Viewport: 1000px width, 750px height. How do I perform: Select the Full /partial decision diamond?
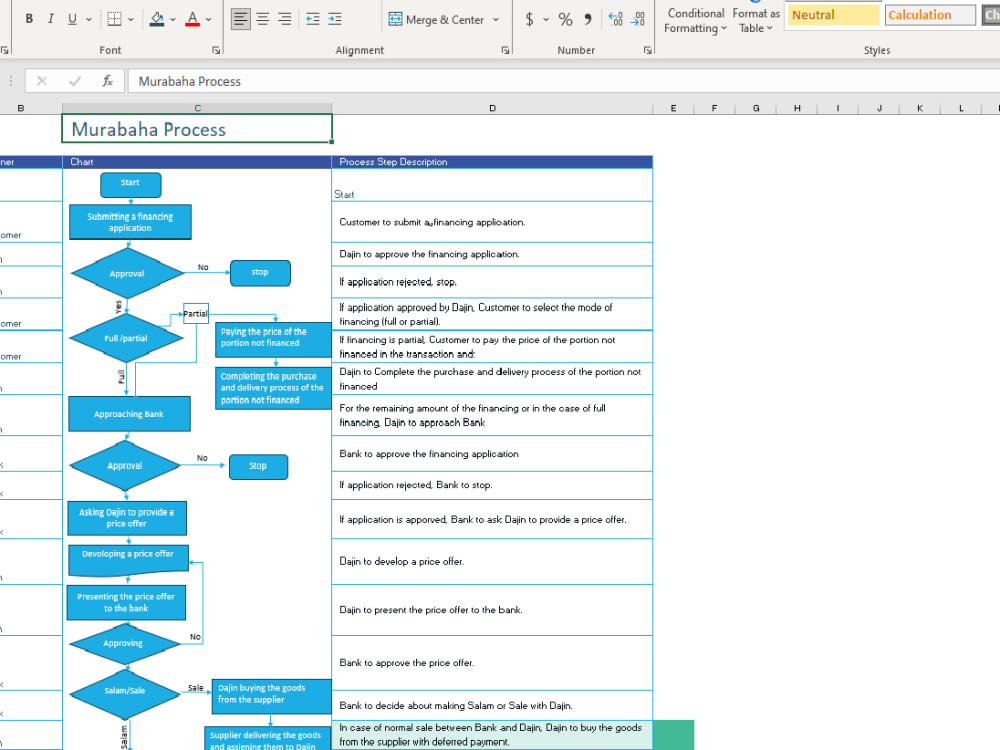tap(126, 338)
